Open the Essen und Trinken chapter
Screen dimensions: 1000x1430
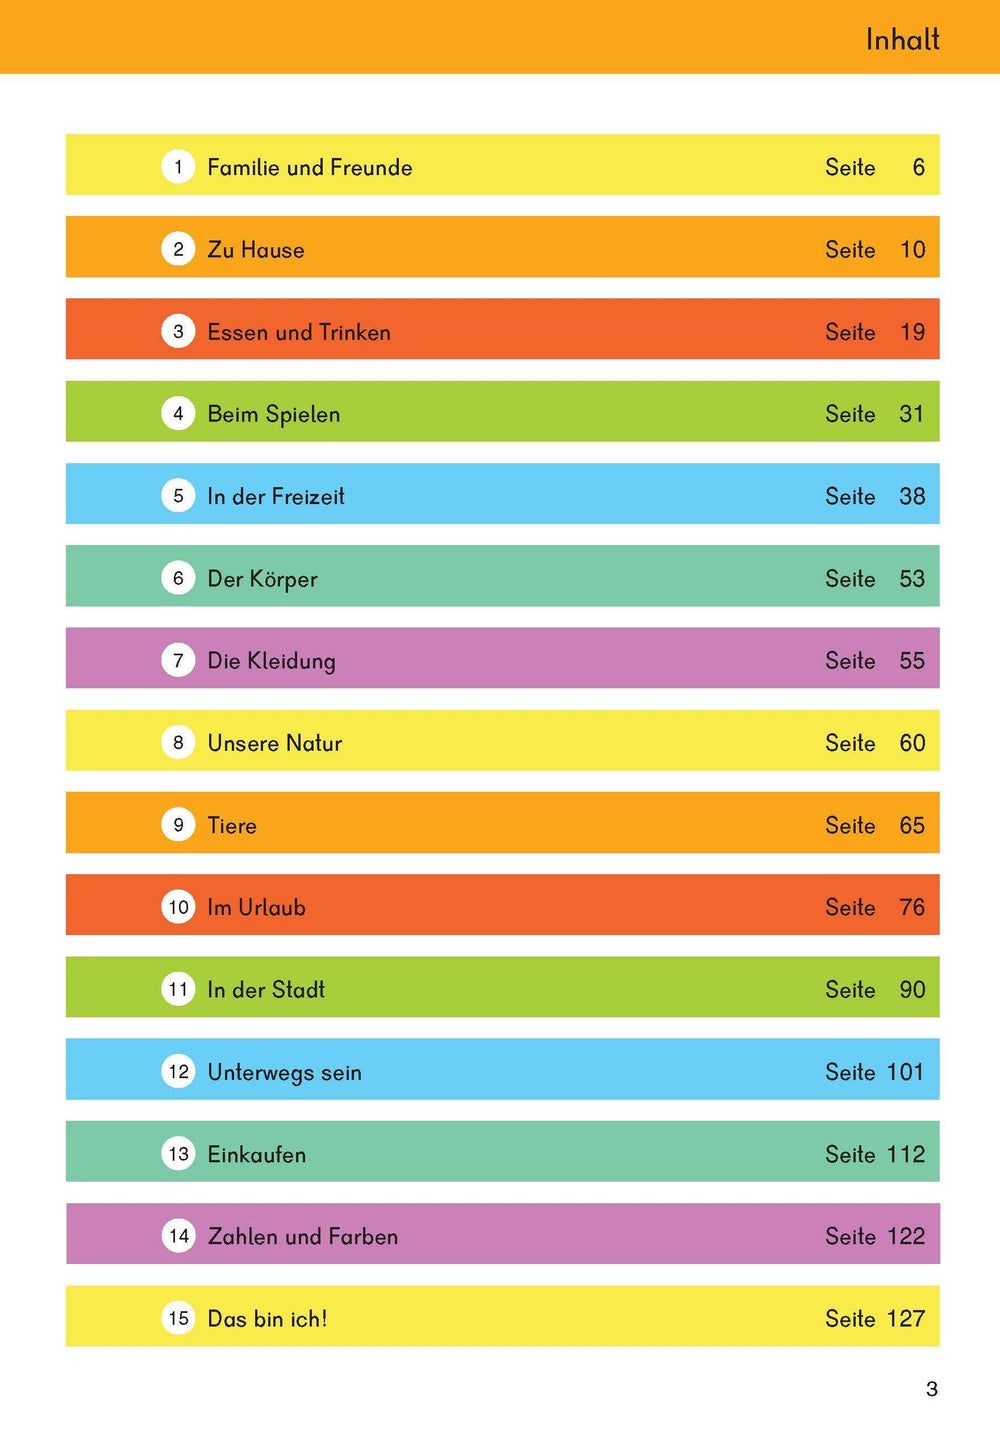tap(298, 332)
